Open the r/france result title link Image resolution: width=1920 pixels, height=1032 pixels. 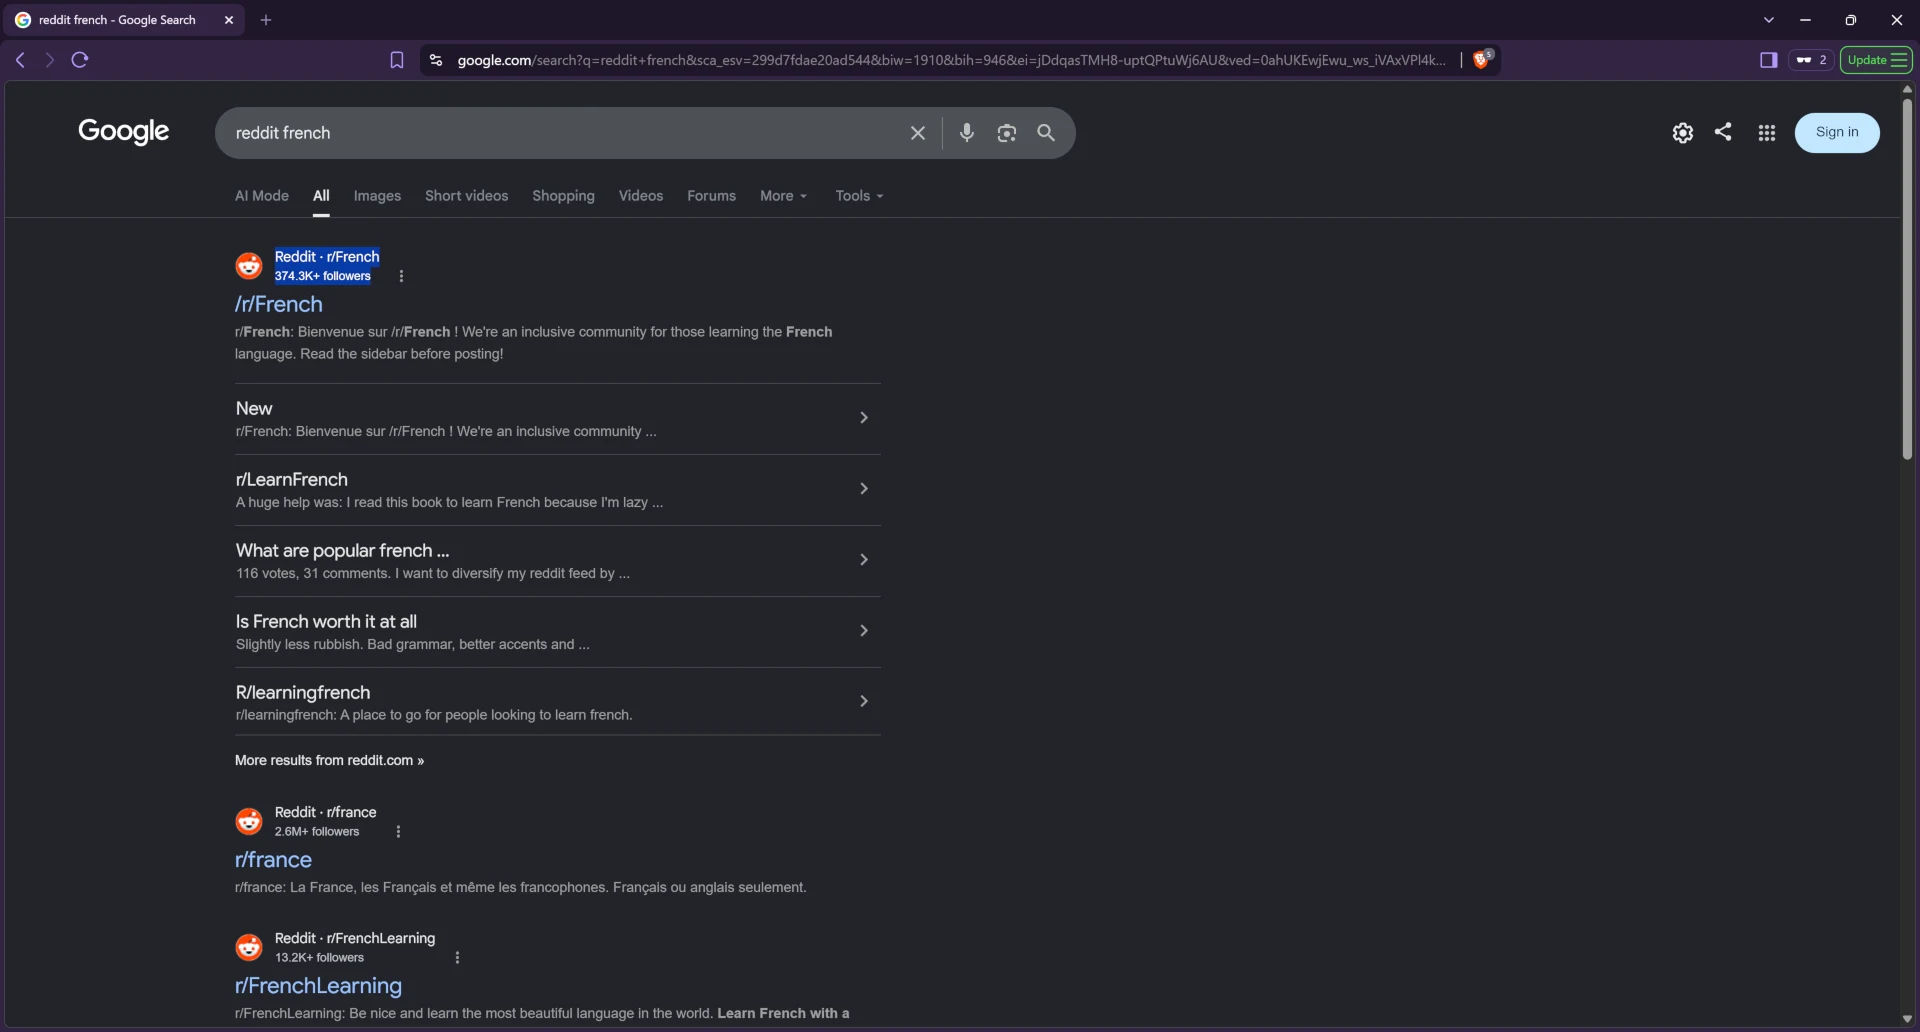point(273,860)
